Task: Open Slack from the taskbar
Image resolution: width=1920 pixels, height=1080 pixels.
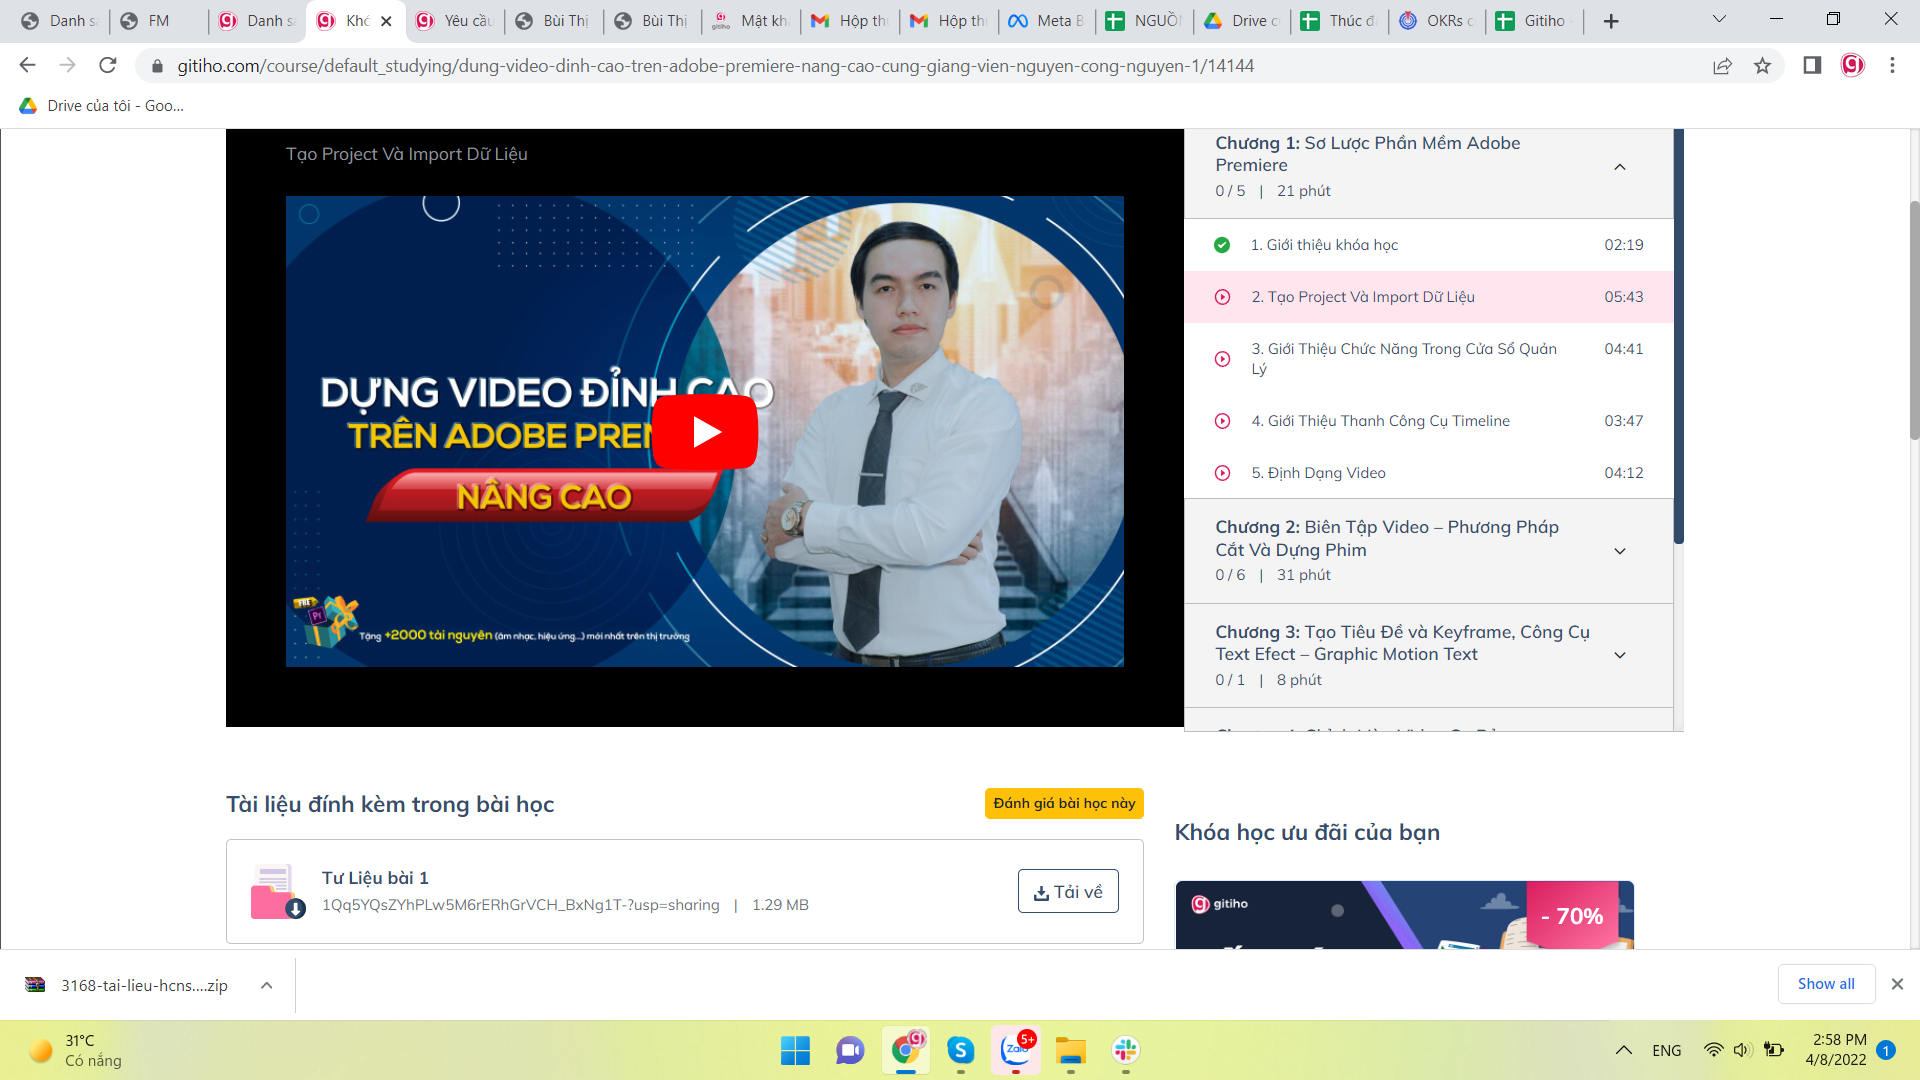Action: [x=1126, y=1050]
